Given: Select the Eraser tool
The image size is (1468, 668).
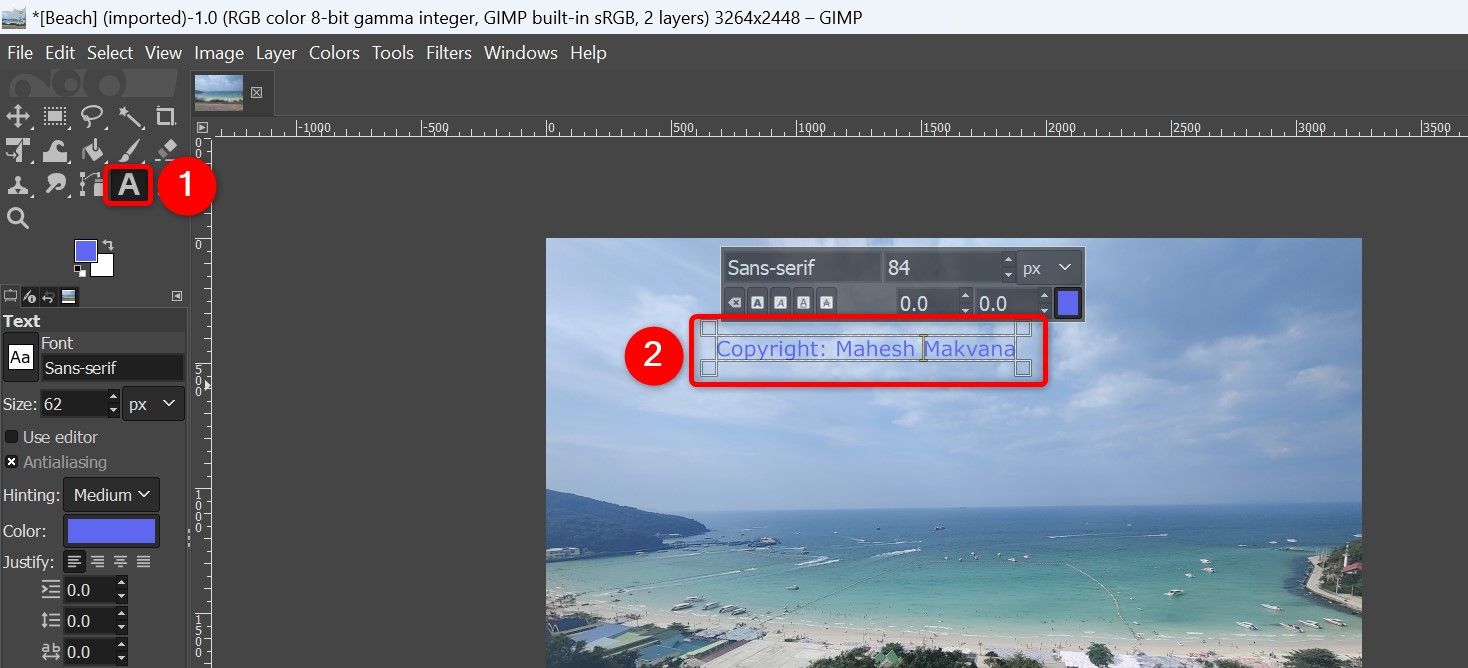Looking at the screenshot, I should (166, 150).
